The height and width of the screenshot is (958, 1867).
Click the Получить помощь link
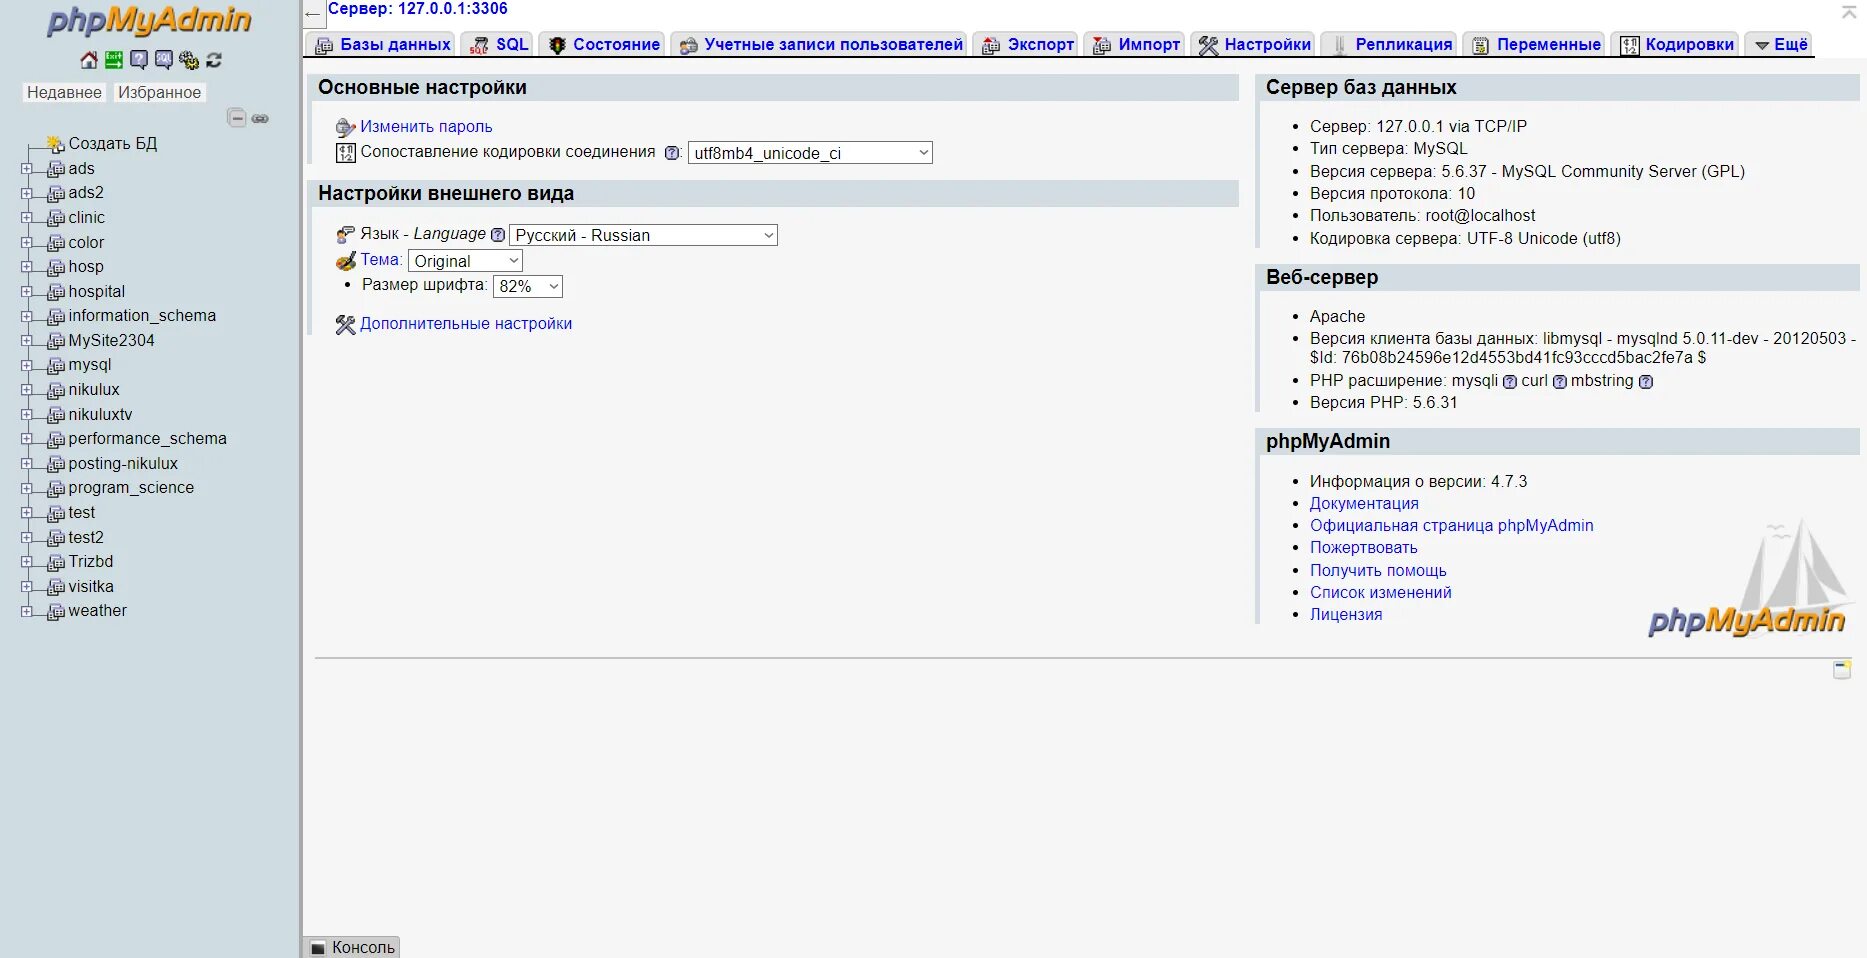(x=1378, y=571)
